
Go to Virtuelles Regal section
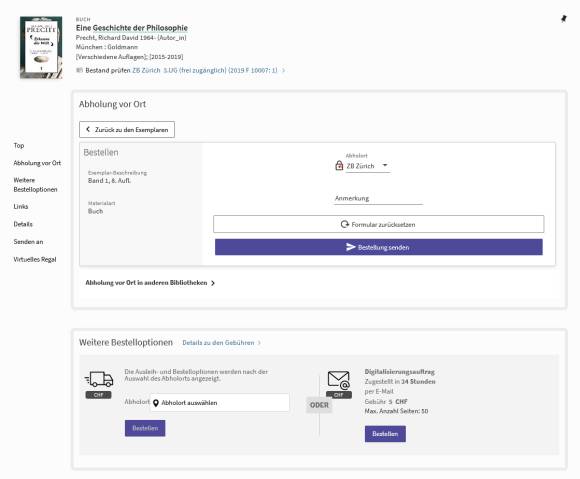coord(35,259)
